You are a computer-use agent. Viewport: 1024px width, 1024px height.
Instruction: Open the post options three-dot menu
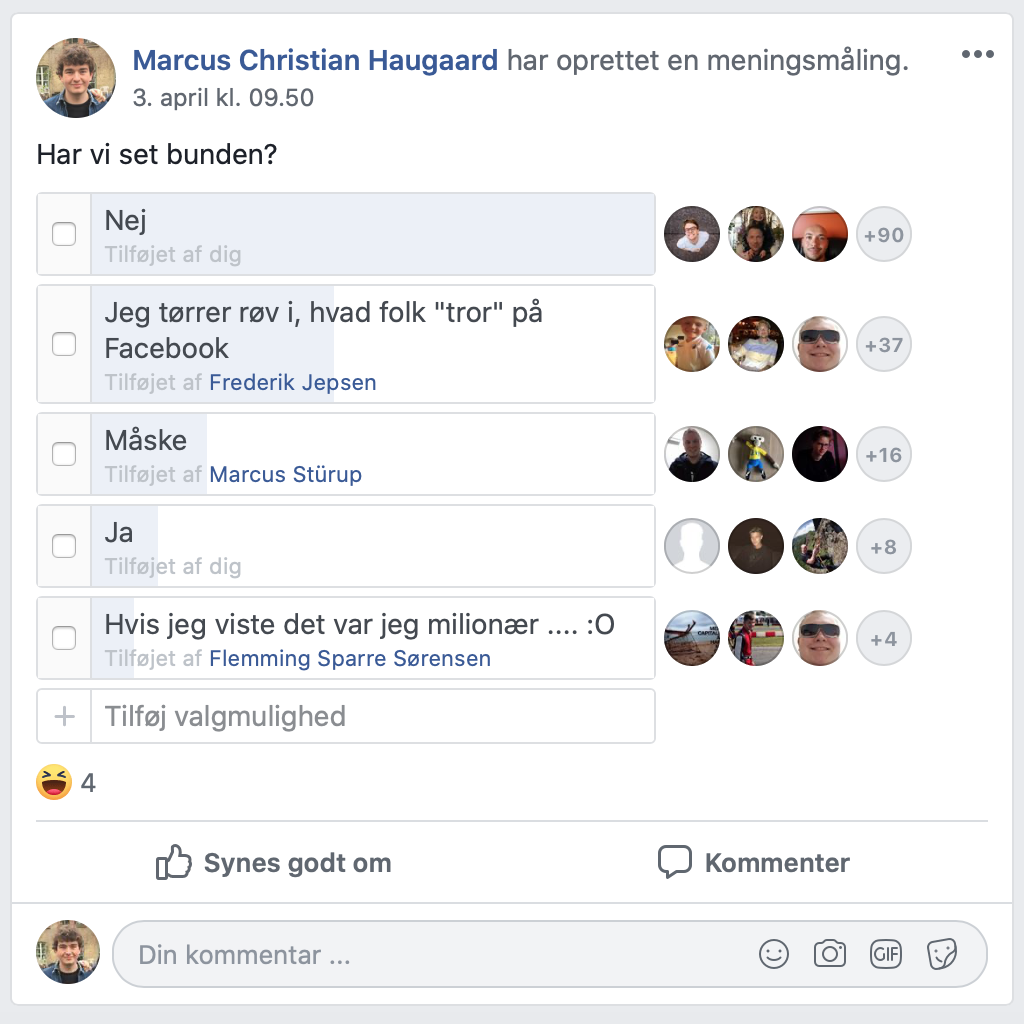point(977,54)
